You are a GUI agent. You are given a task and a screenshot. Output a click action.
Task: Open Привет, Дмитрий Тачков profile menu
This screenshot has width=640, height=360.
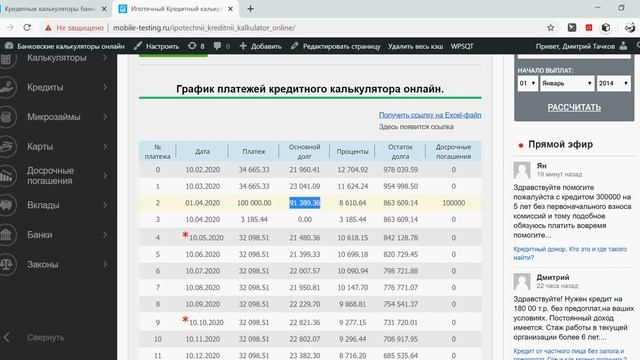tap(581, 46)
